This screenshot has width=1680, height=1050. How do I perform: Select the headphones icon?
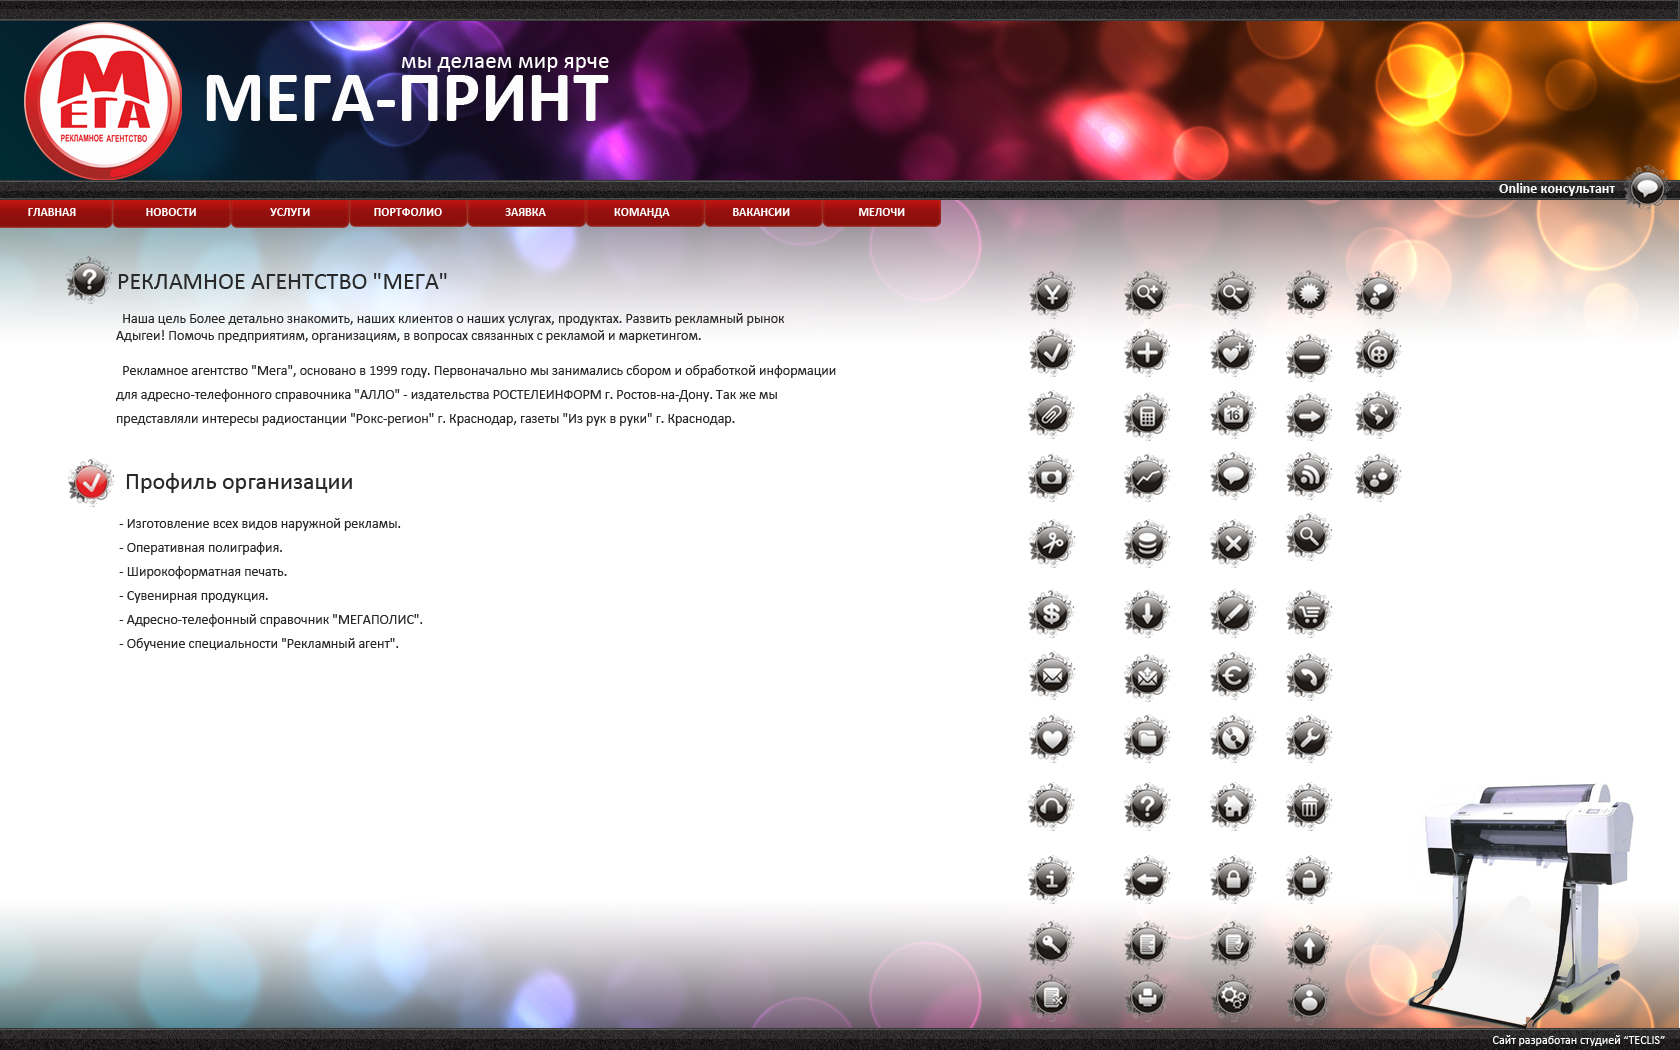pos(1050,805)
